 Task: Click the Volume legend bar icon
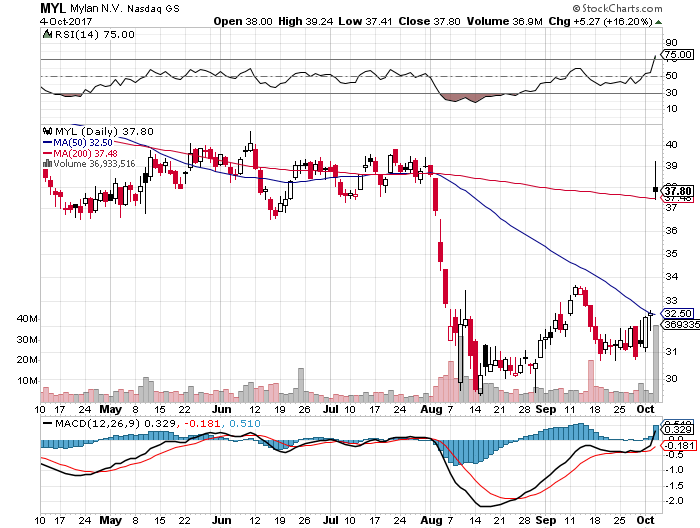46,162
